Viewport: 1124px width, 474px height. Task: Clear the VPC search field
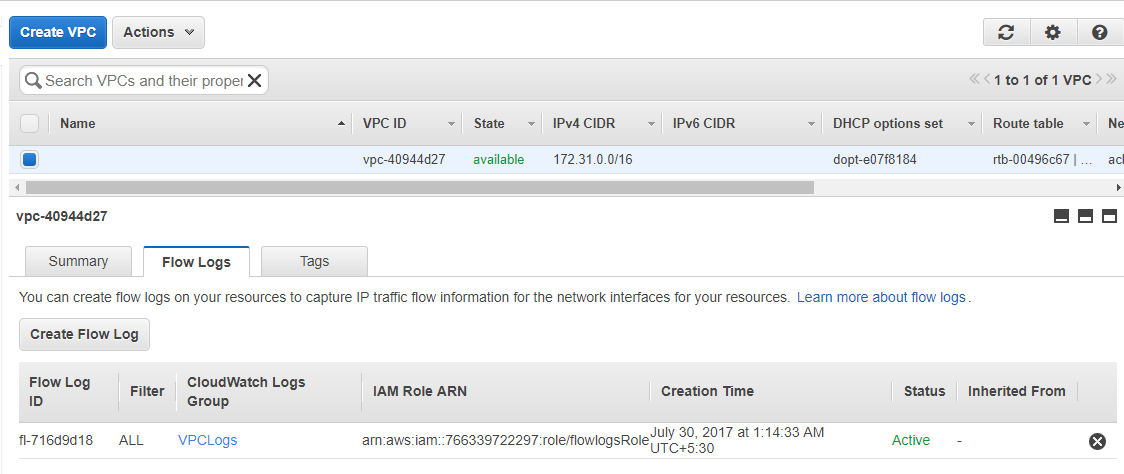(254, 80)
